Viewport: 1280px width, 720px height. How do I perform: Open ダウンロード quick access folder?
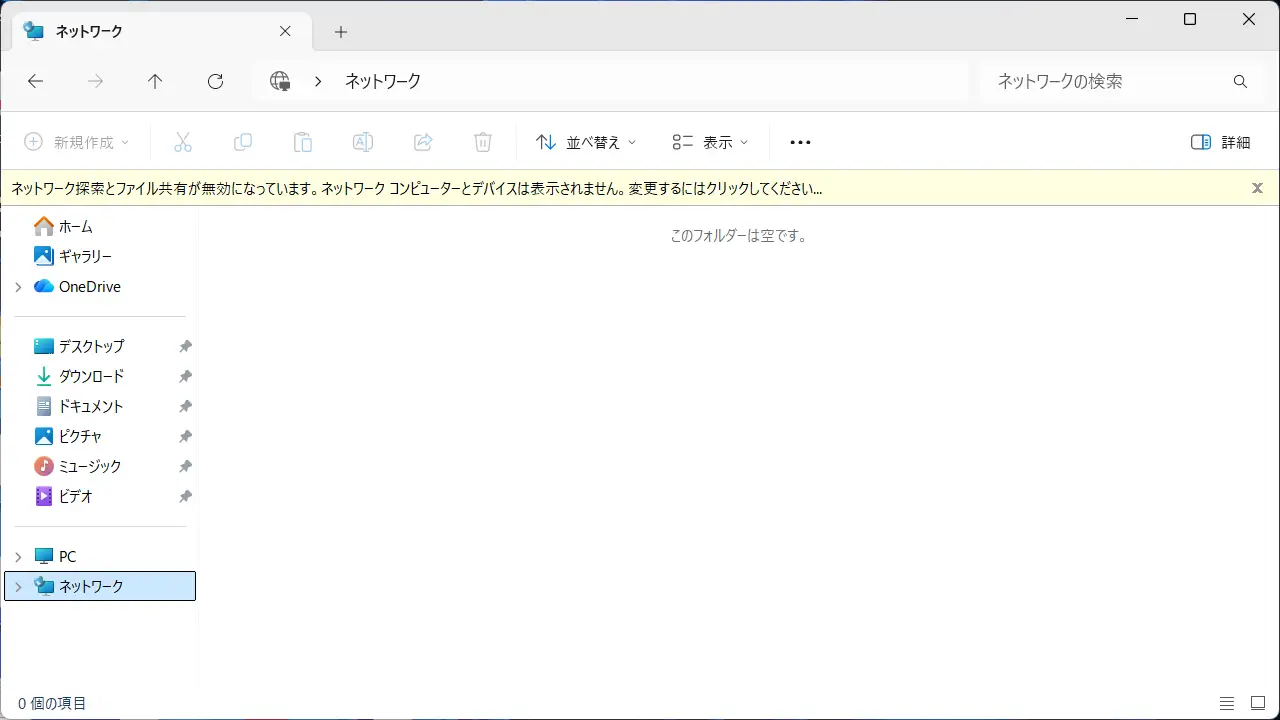[x=79, y=376]
